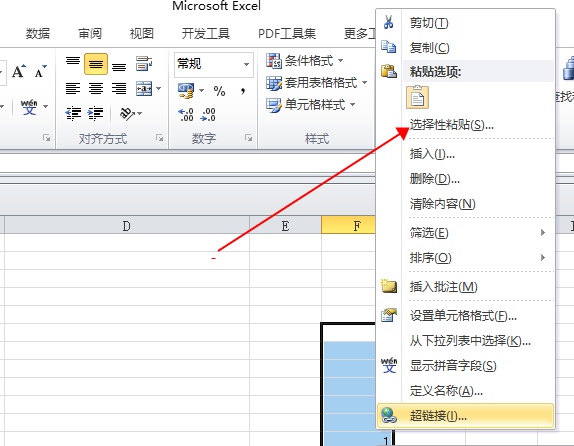The width and height of the screenshot is (574, 446).
Task: Apply percent style
Action: [x=219, y=91]
